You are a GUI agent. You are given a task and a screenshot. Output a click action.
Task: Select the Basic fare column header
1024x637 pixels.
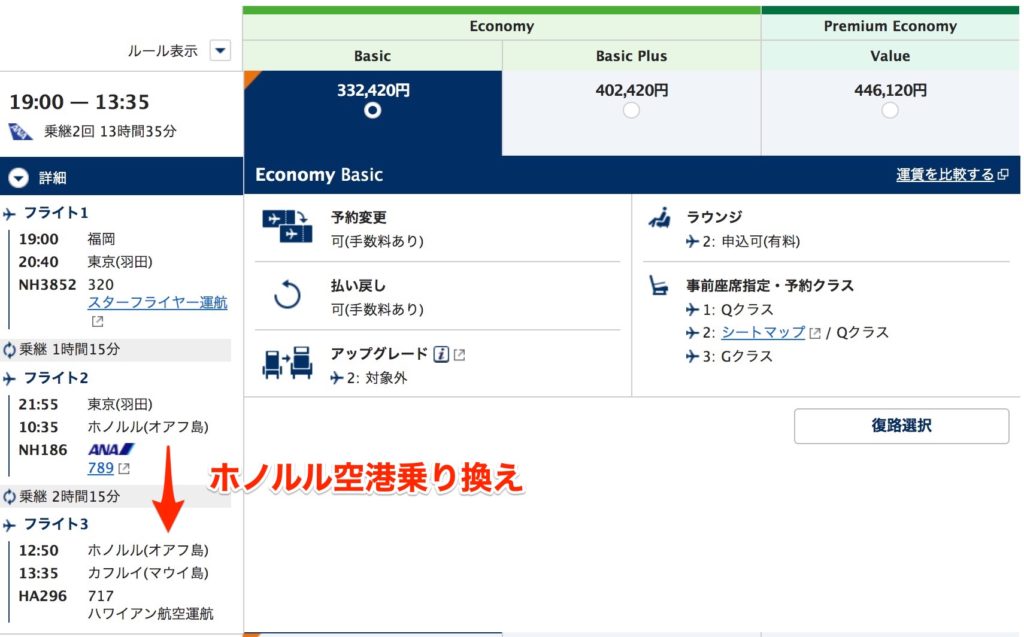pyautogui.click(x=372, y=56)
